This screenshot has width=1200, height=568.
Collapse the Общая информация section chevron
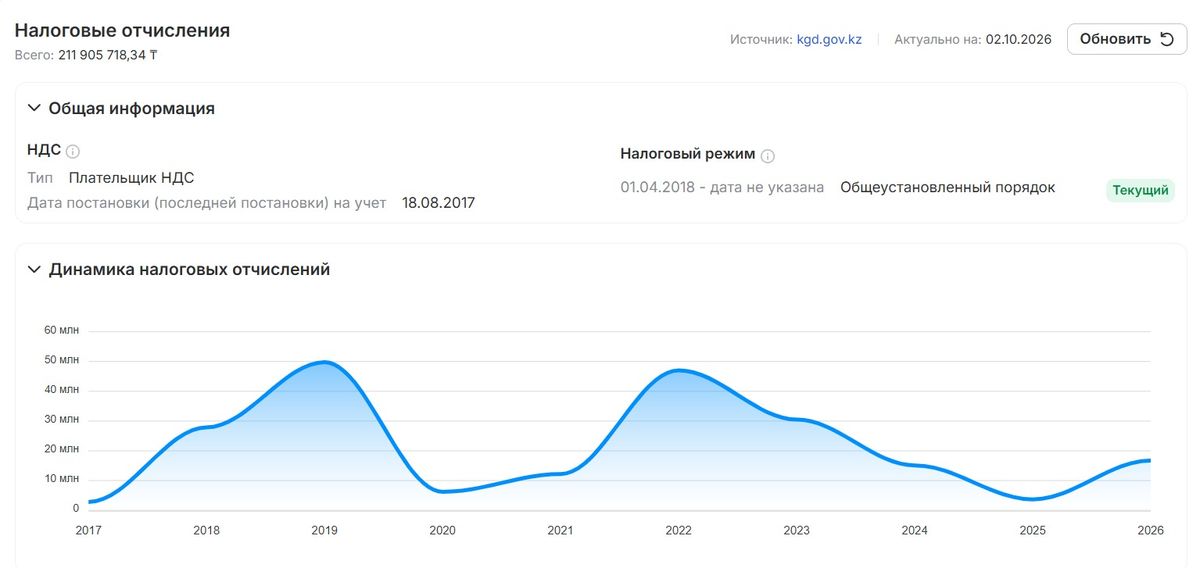click(34, 108)
